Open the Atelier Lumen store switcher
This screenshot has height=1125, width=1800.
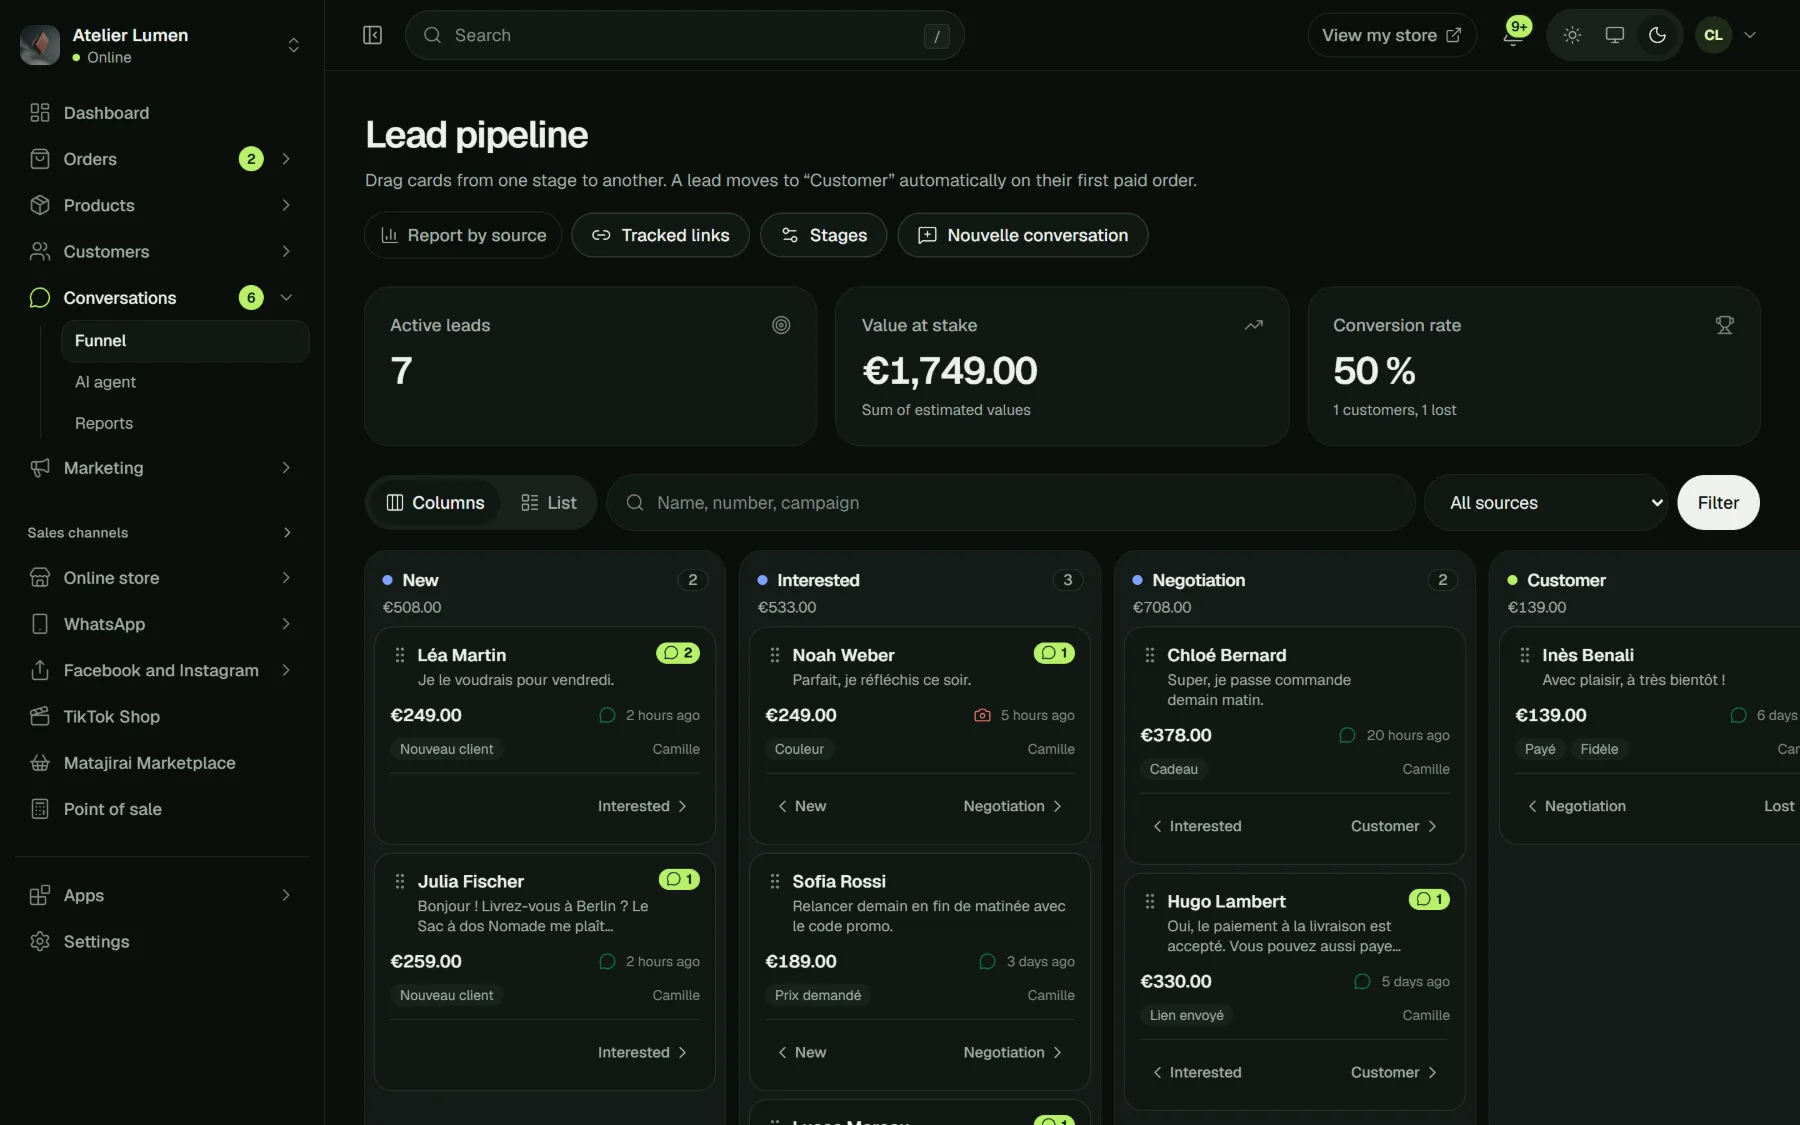[x=161, y=45]
